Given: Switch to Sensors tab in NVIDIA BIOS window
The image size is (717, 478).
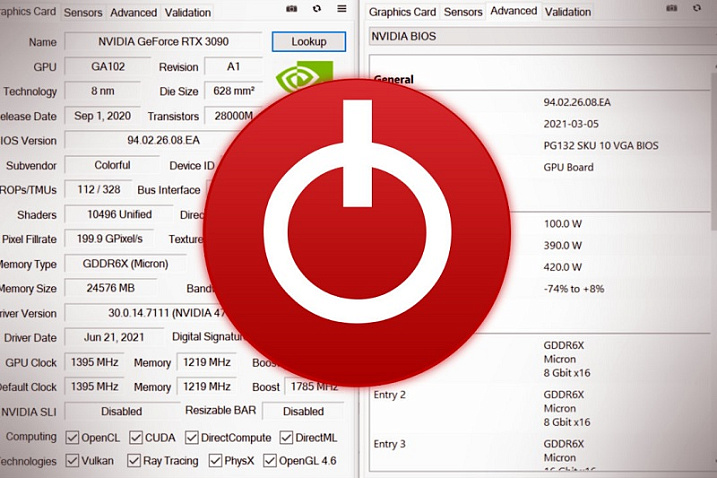Looking at the screenshot, I should coord(463,12).
